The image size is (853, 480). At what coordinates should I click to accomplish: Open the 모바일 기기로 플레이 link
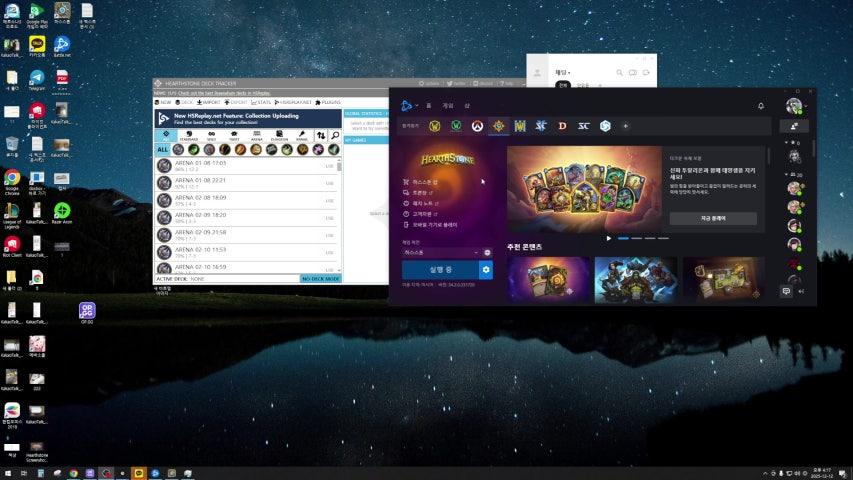point(430,225)
